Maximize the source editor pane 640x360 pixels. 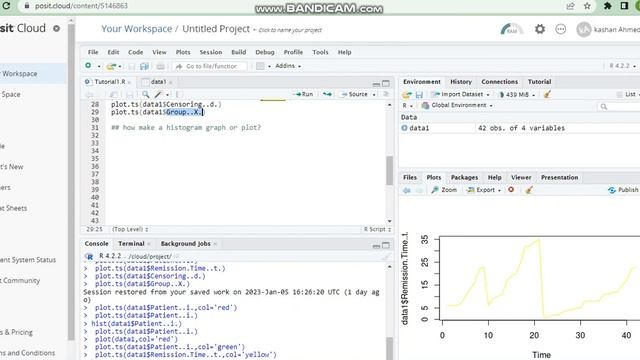(x=386, y=84)
